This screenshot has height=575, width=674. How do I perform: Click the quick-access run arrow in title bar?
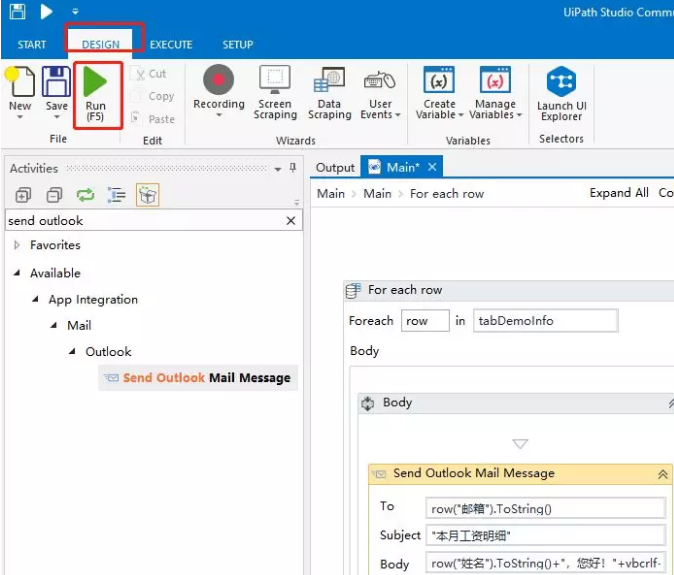point(46,11)
